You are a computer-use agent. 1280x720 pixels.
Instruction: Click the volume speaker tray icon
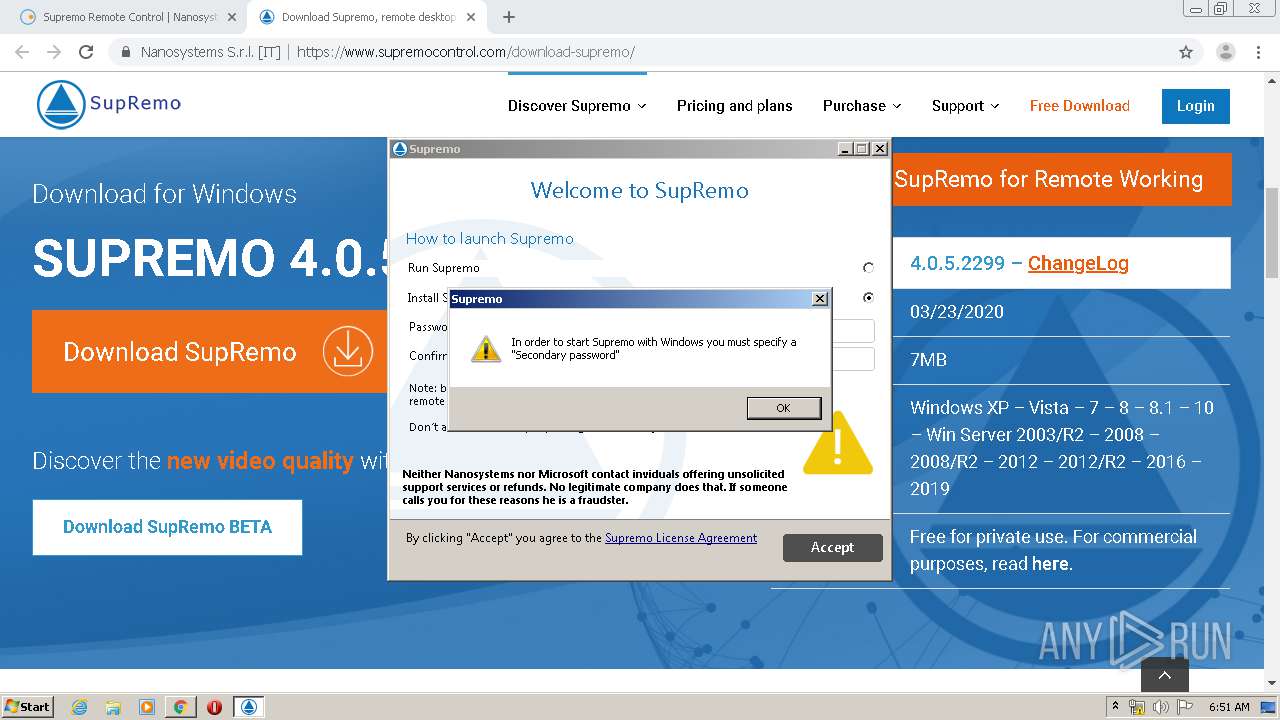coord(1161,707)
